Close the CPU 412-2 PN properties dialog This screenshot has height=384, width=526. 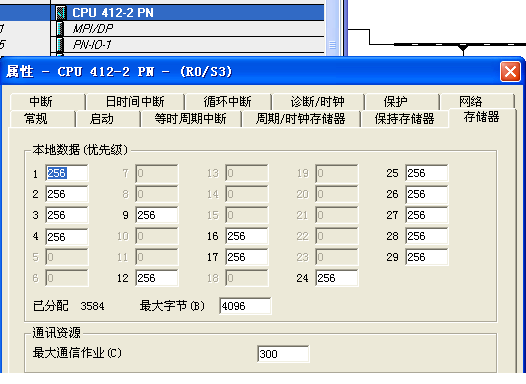click(x=510, y=71)
